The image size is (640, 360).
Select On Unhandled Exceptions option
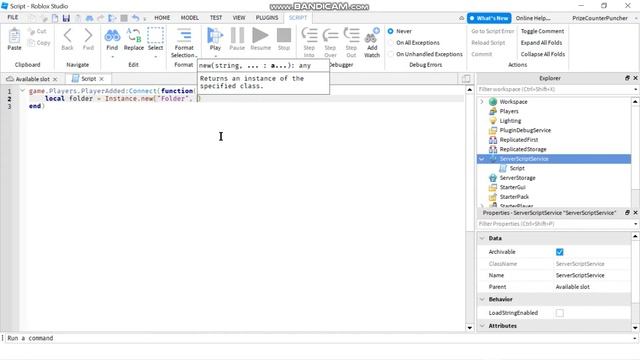[x=391, y=54]
